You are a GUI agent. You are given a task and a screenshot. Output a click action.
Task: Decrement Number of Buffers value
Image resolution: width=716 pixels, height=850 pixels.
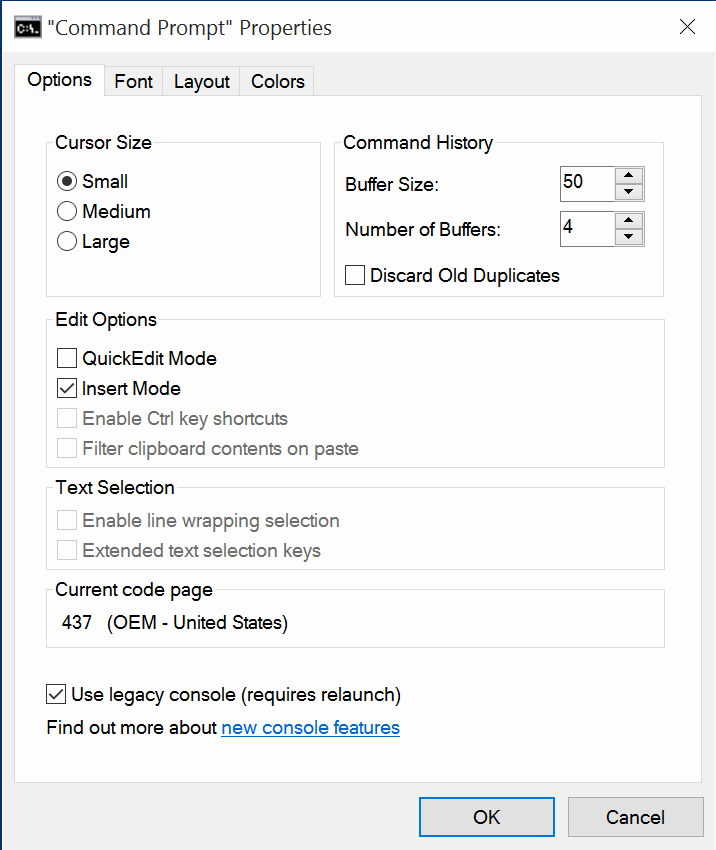coord(628,237)
